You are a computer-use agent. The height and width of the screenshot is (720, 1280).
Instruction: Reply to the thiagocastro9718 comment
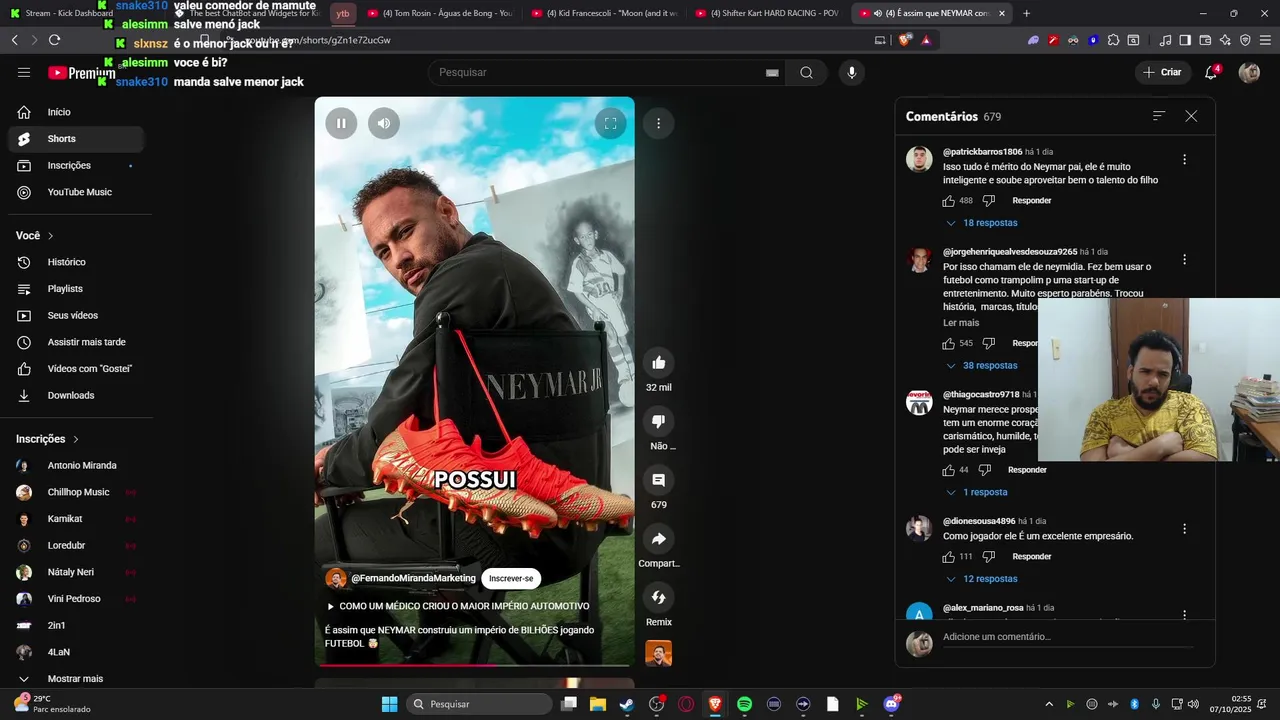1027,470
